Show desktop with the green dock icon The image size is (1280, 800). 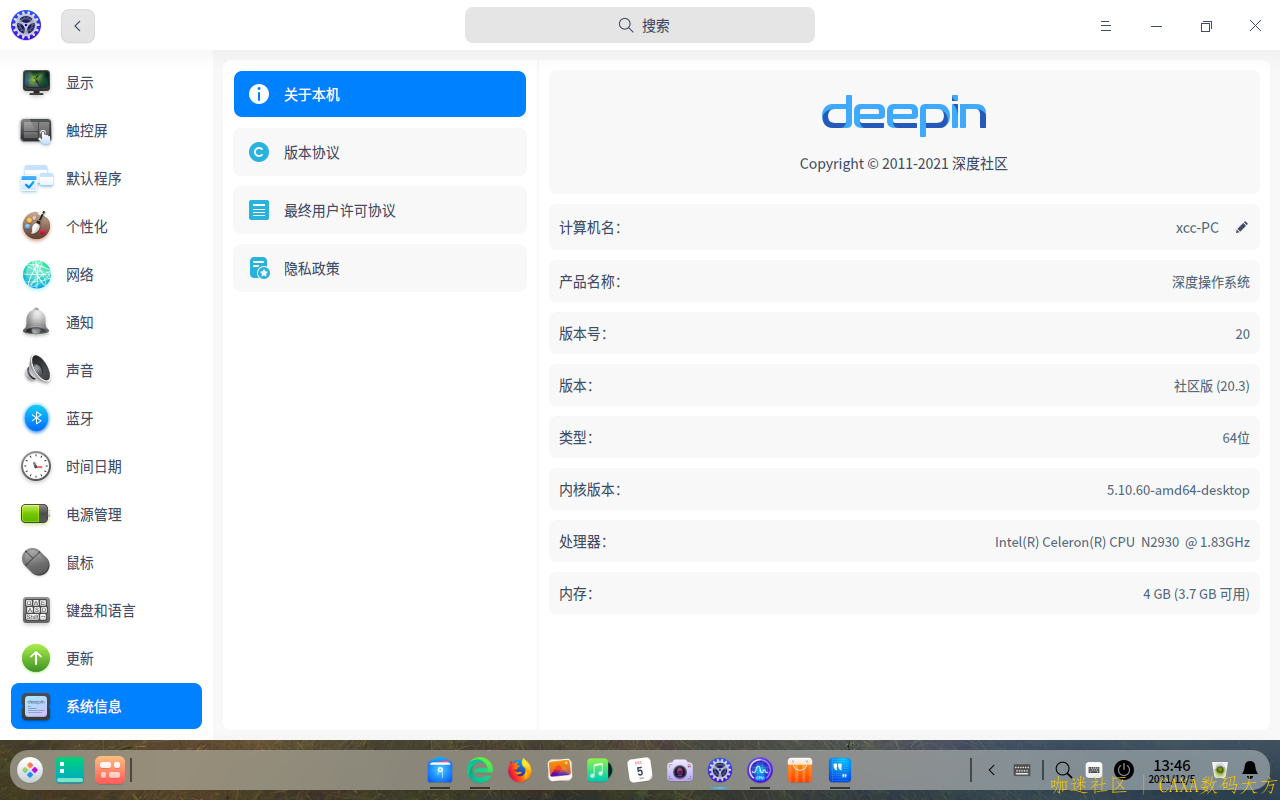pos(70,770)
